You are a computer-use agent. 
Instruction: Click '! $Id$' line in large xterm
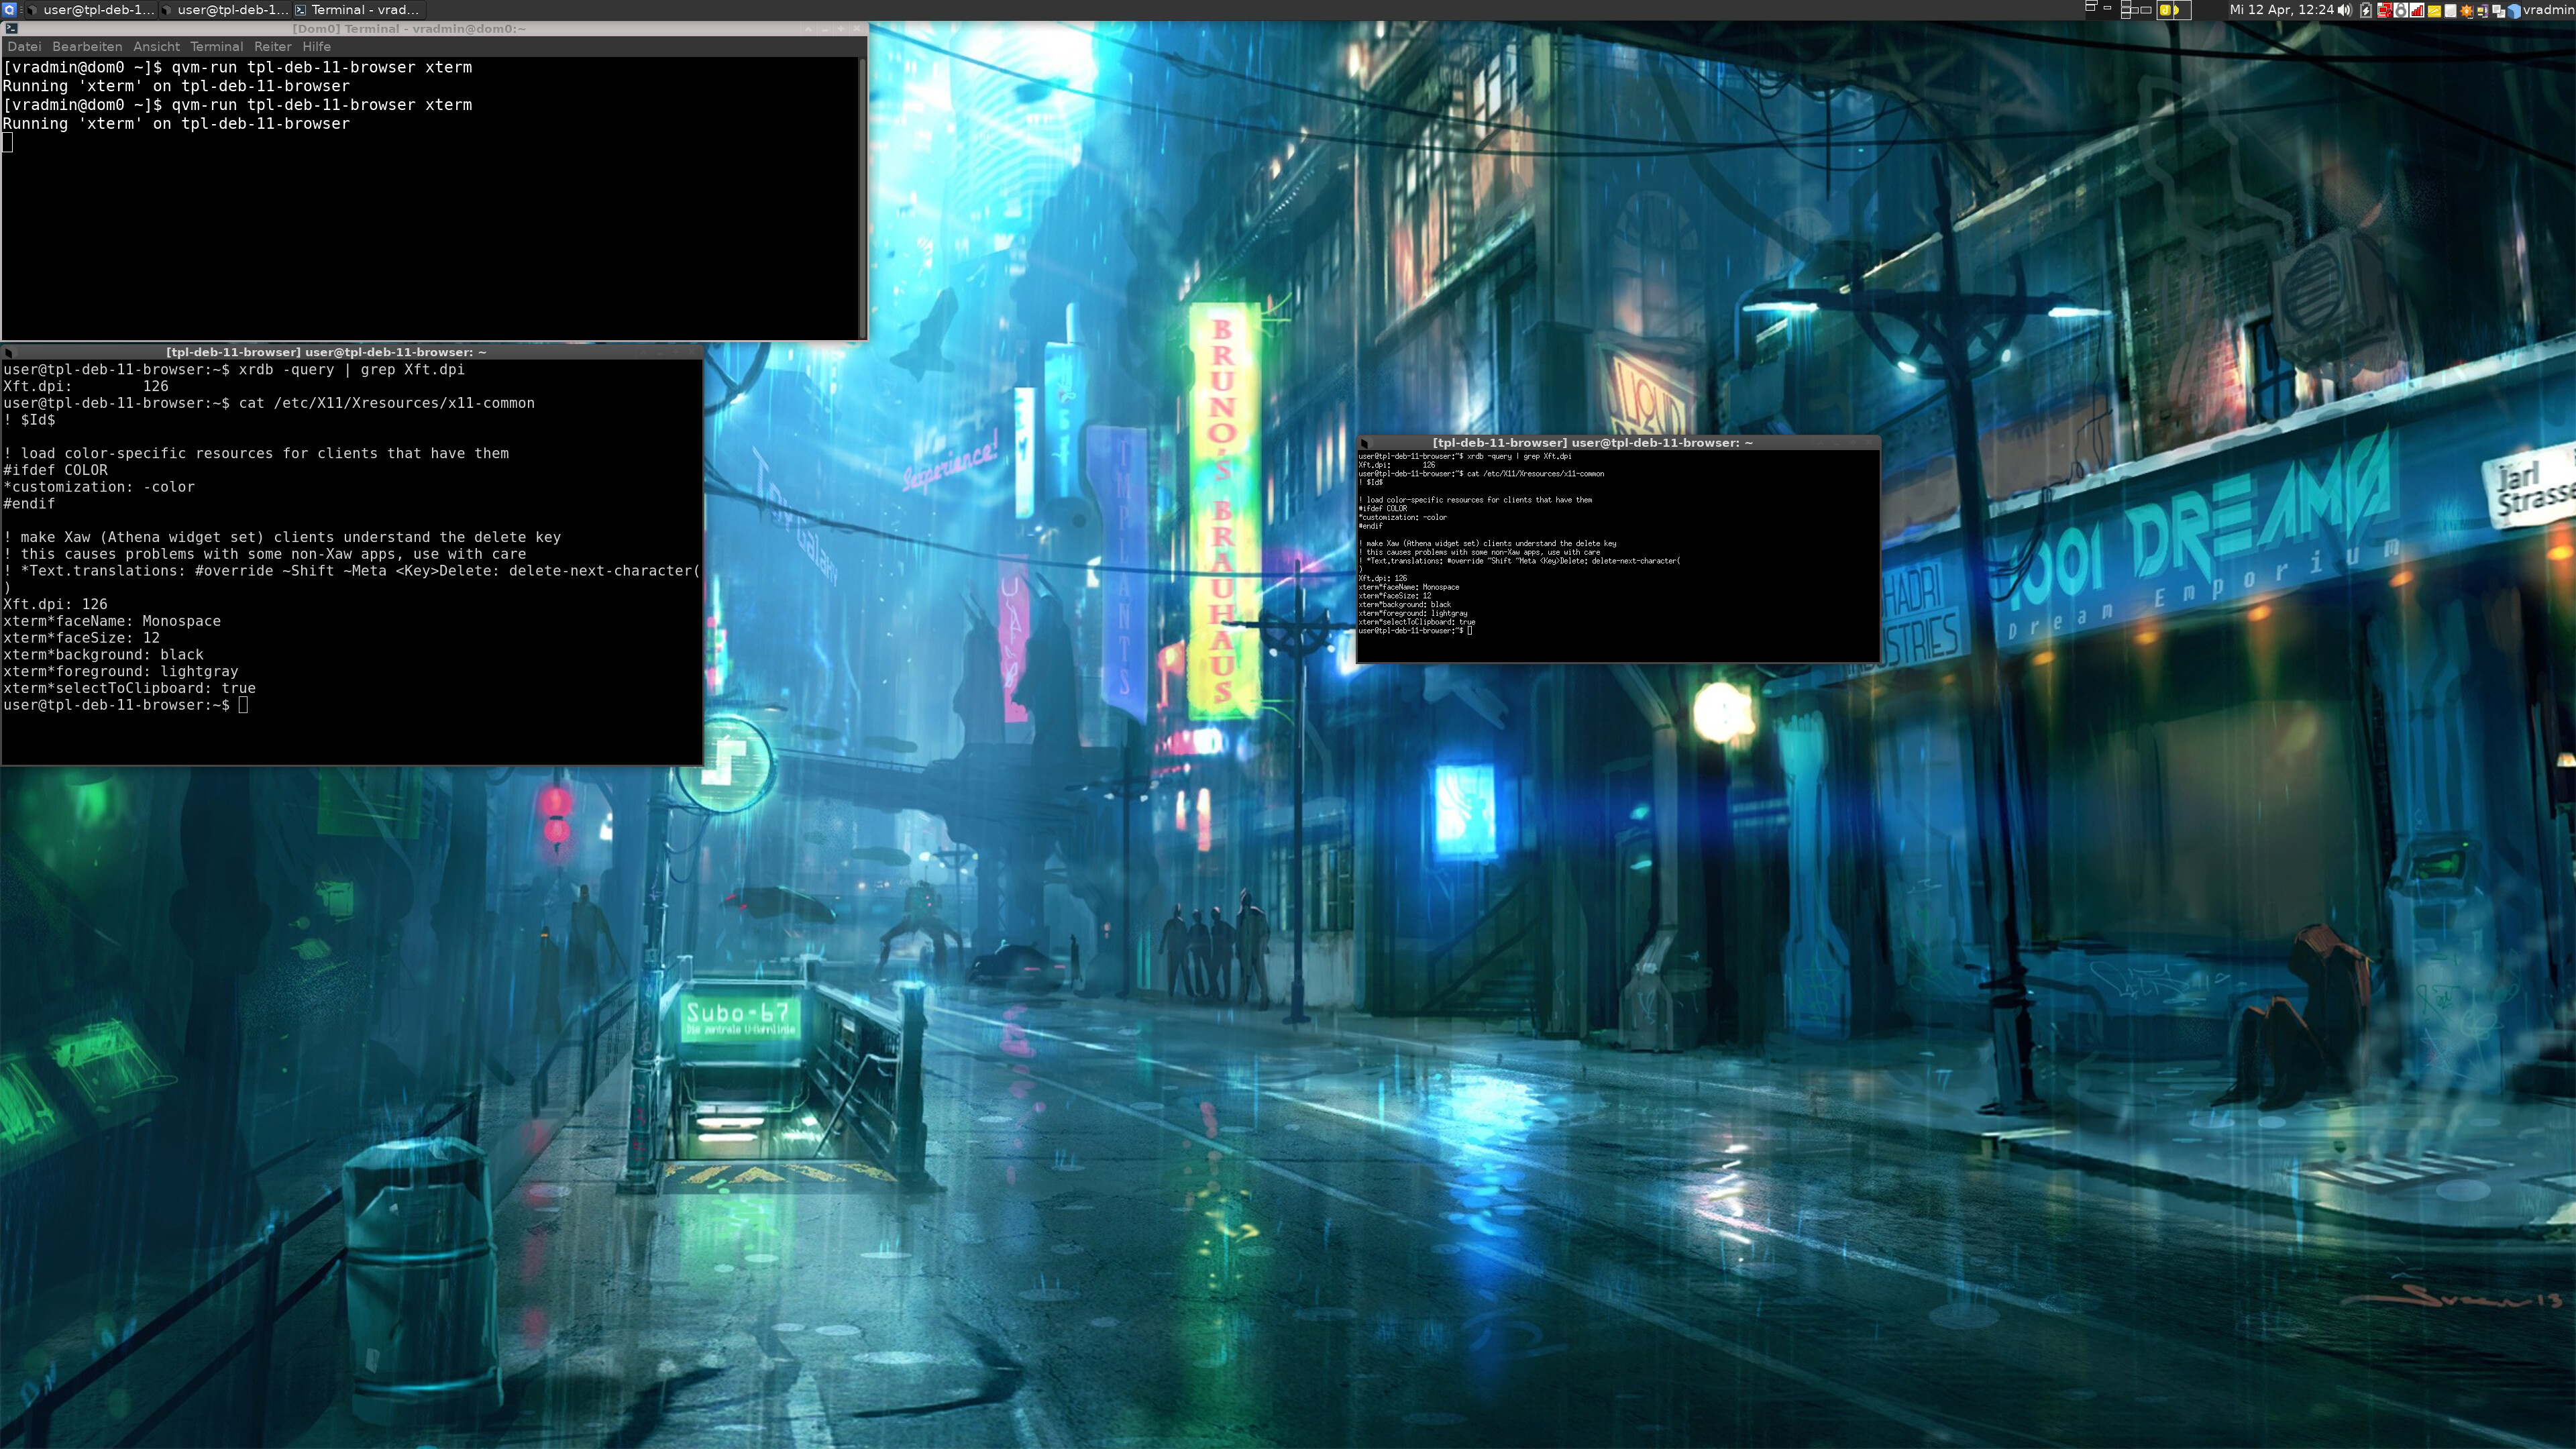tap(29, 420)
